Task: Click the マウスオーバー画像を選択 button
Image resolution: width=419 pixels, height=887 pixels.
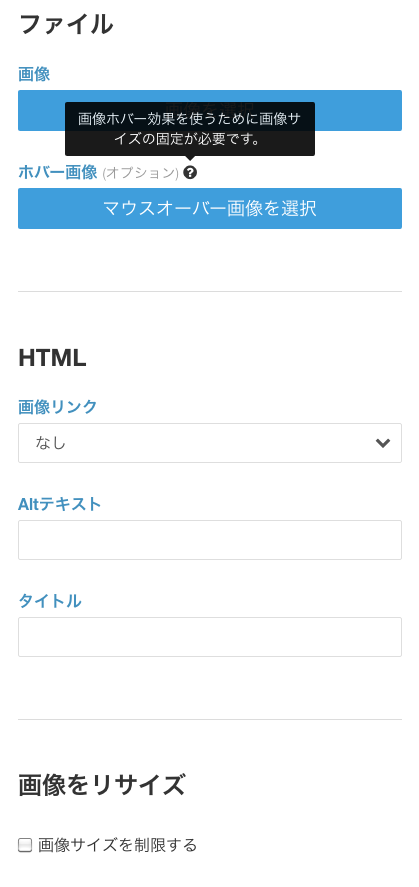Action: click(210, 208)
